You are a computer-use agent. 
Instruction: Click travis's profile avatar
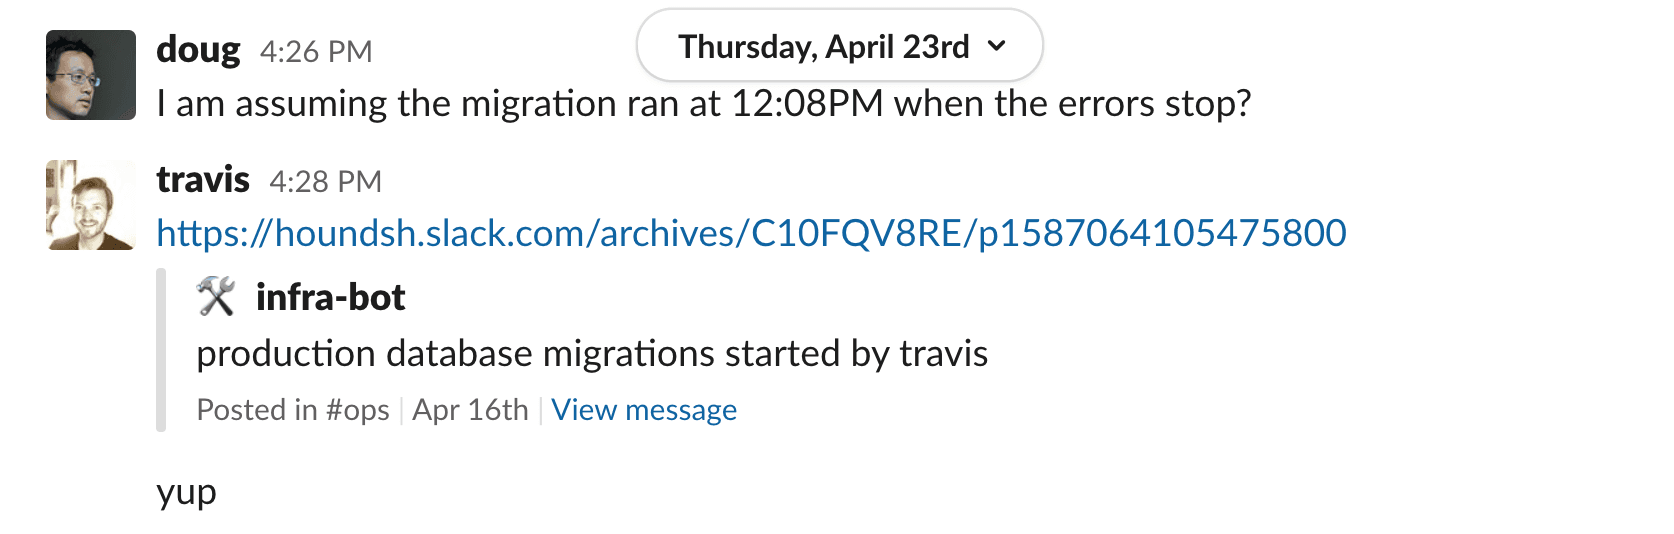tap(91, 204)
